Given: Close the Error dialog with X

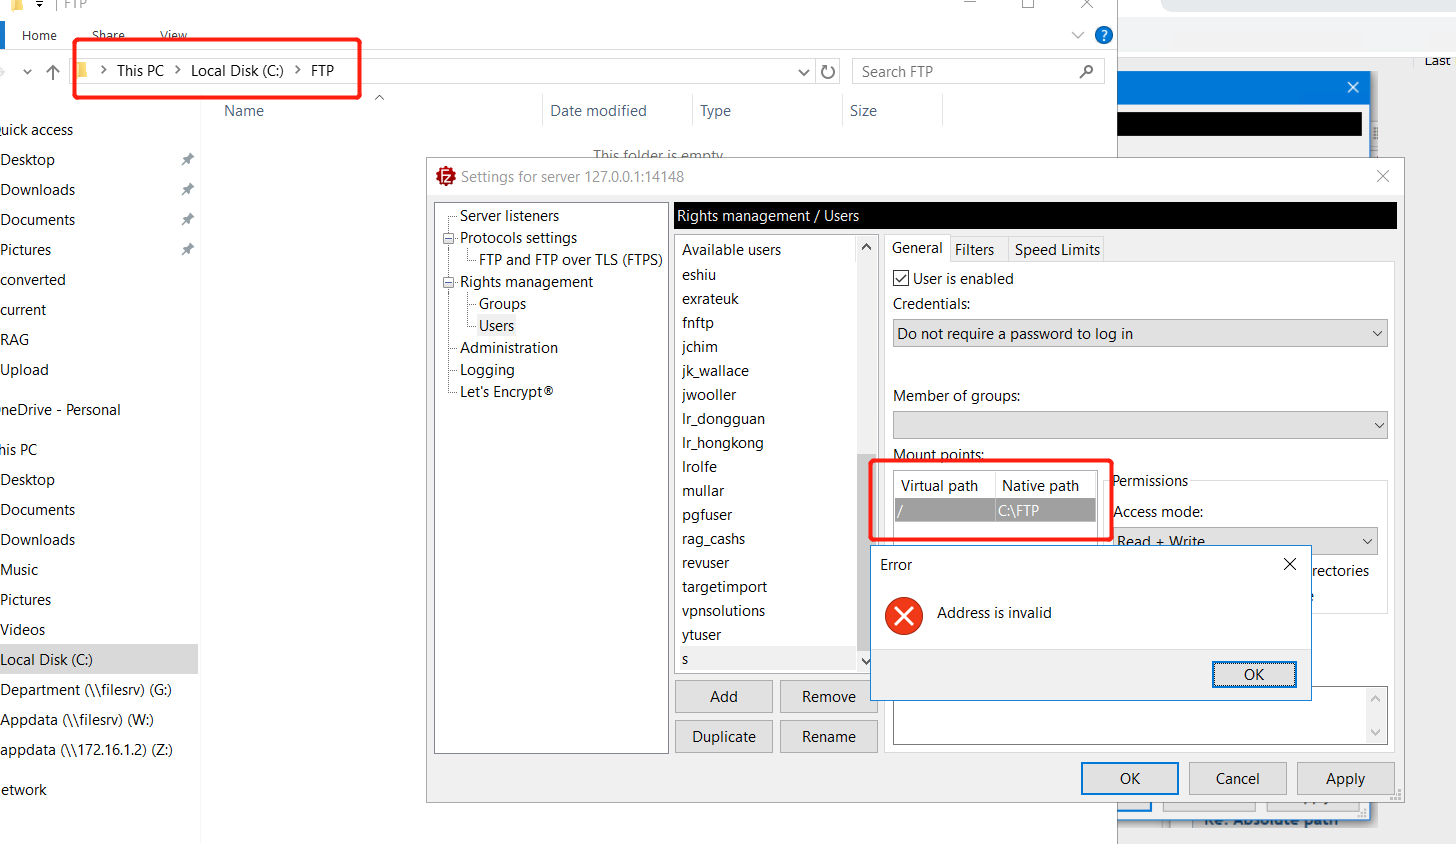Looking at the screenshot, I should click(1290, 564).
